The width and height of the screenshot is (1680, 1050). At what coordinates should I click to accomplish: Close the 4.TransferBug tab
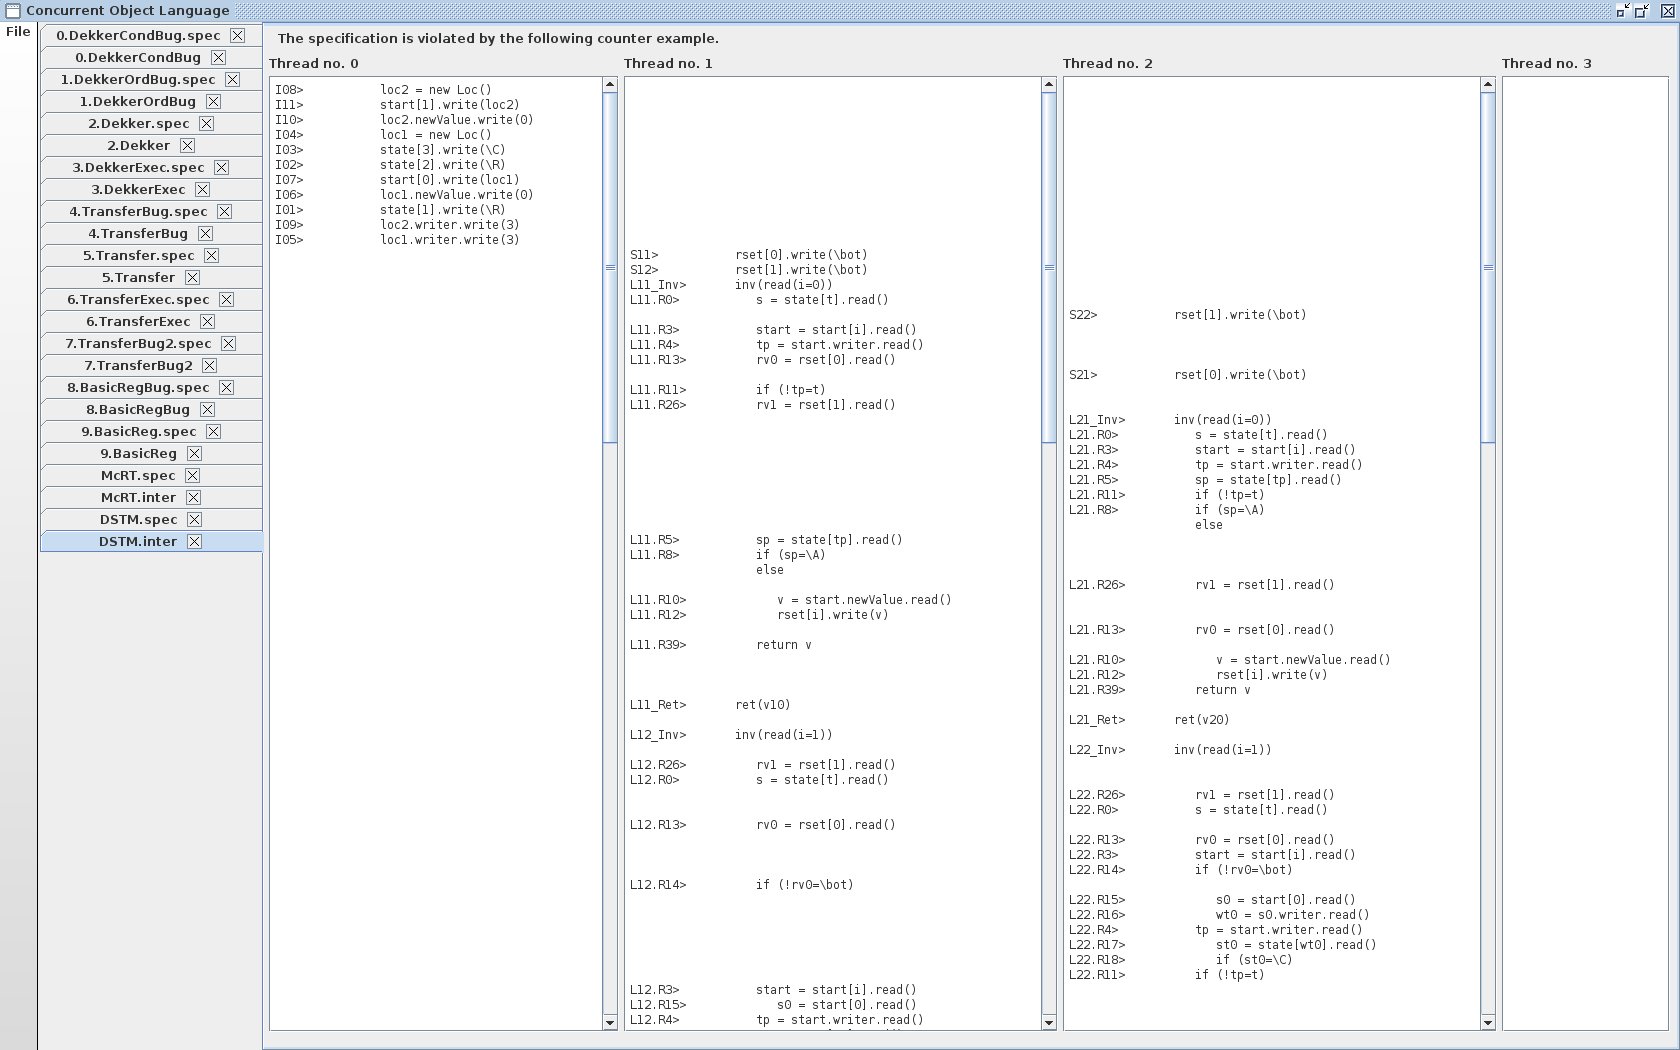pos(205,233)
